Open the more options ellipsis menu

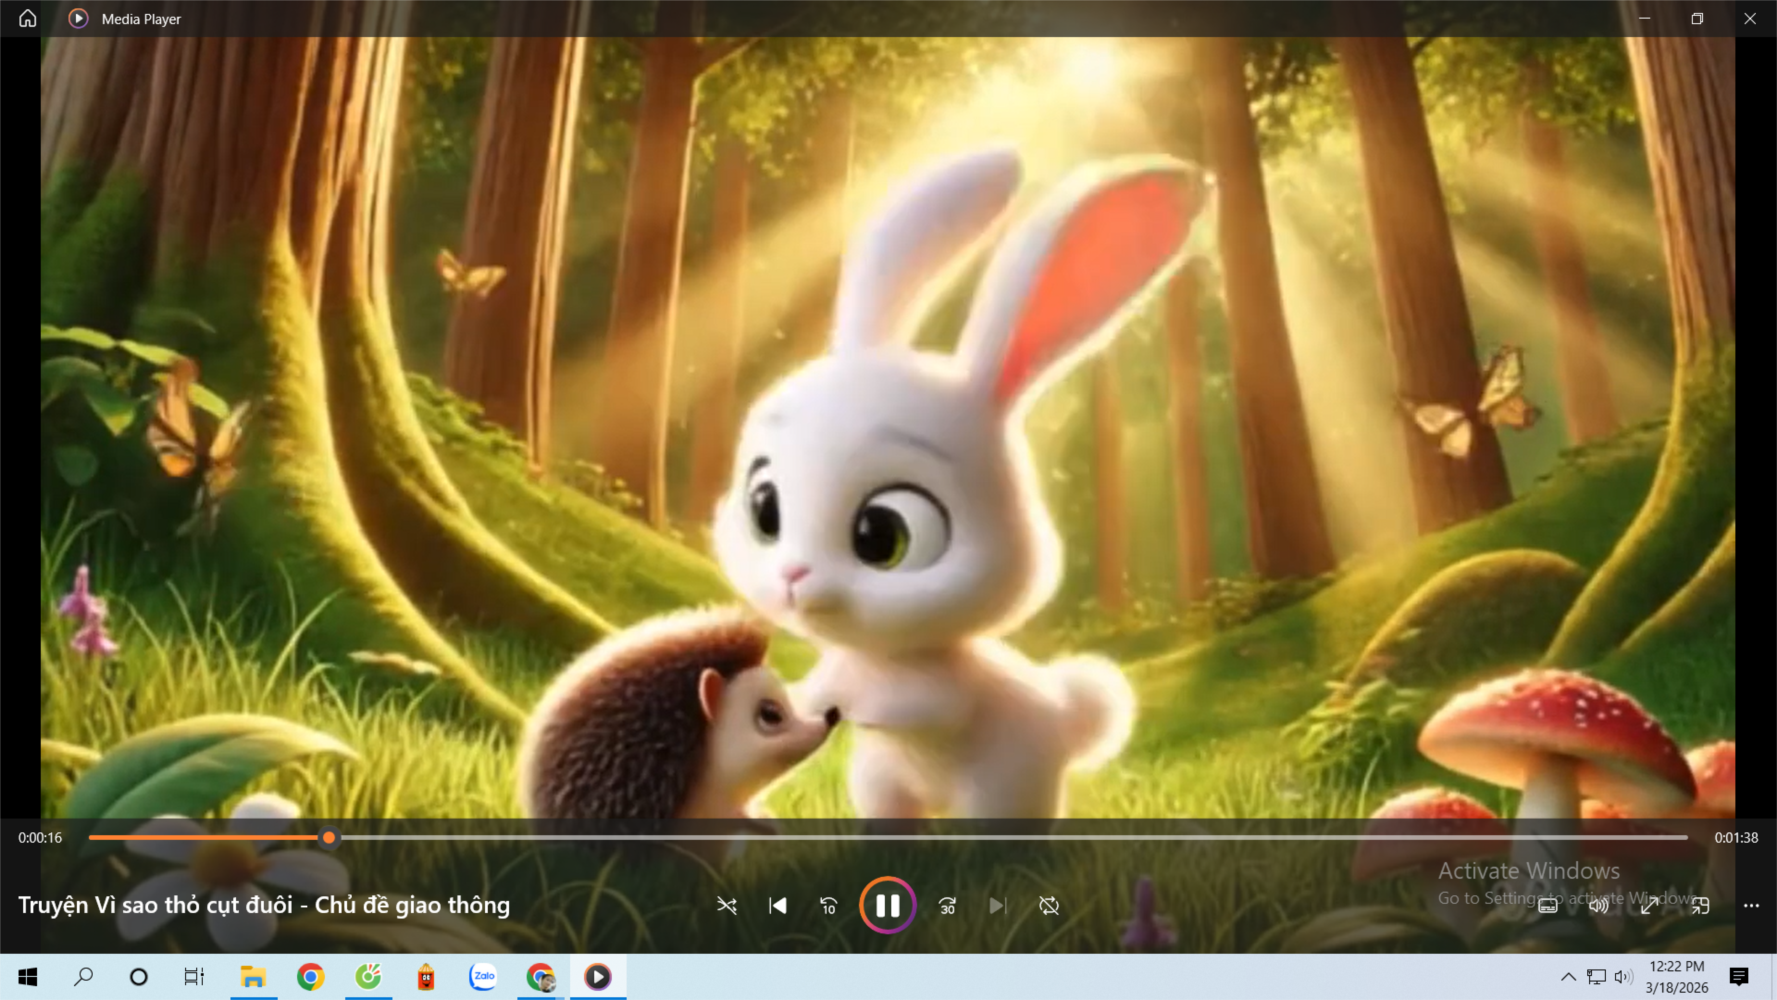pos(1751,905)
